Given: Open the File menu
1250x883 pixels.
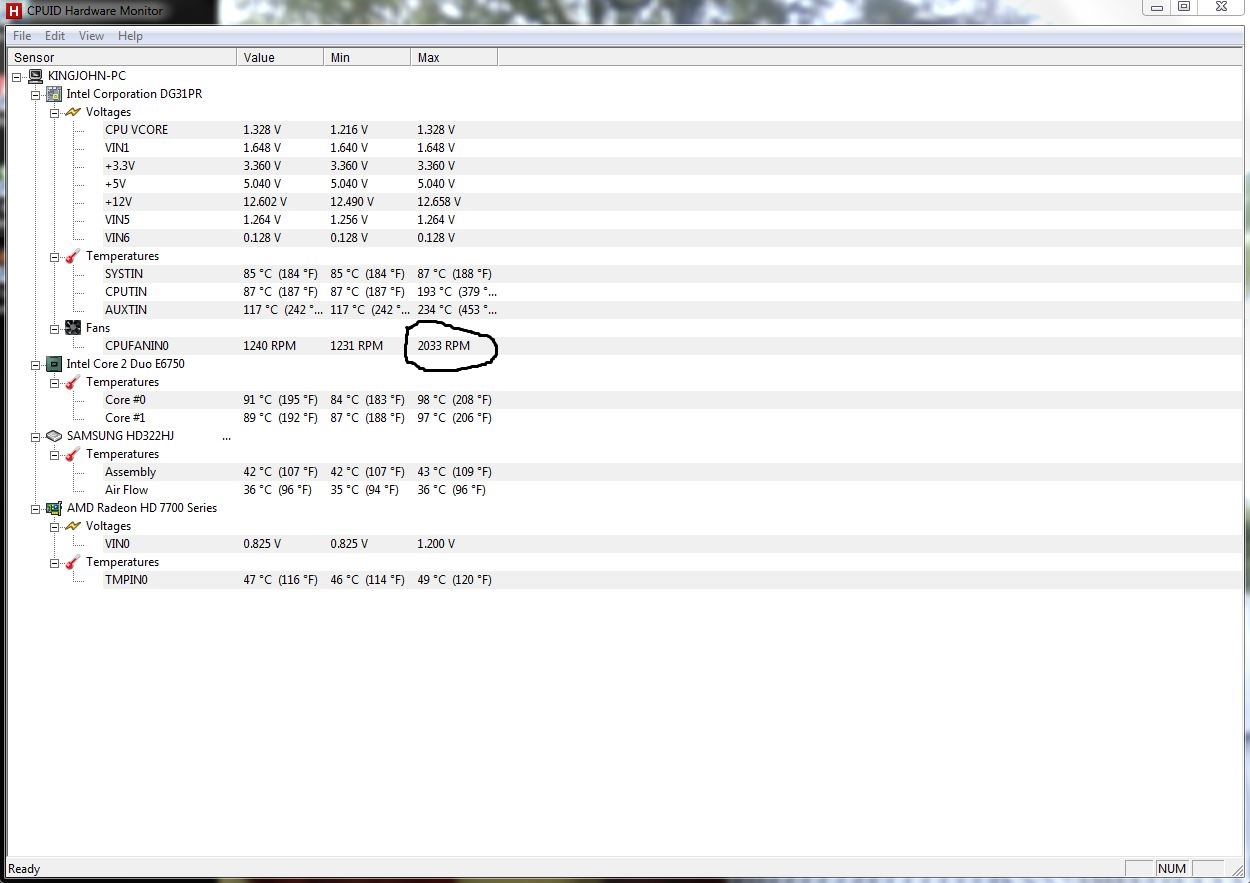Looking at the screenshot, I should (22, 36).
